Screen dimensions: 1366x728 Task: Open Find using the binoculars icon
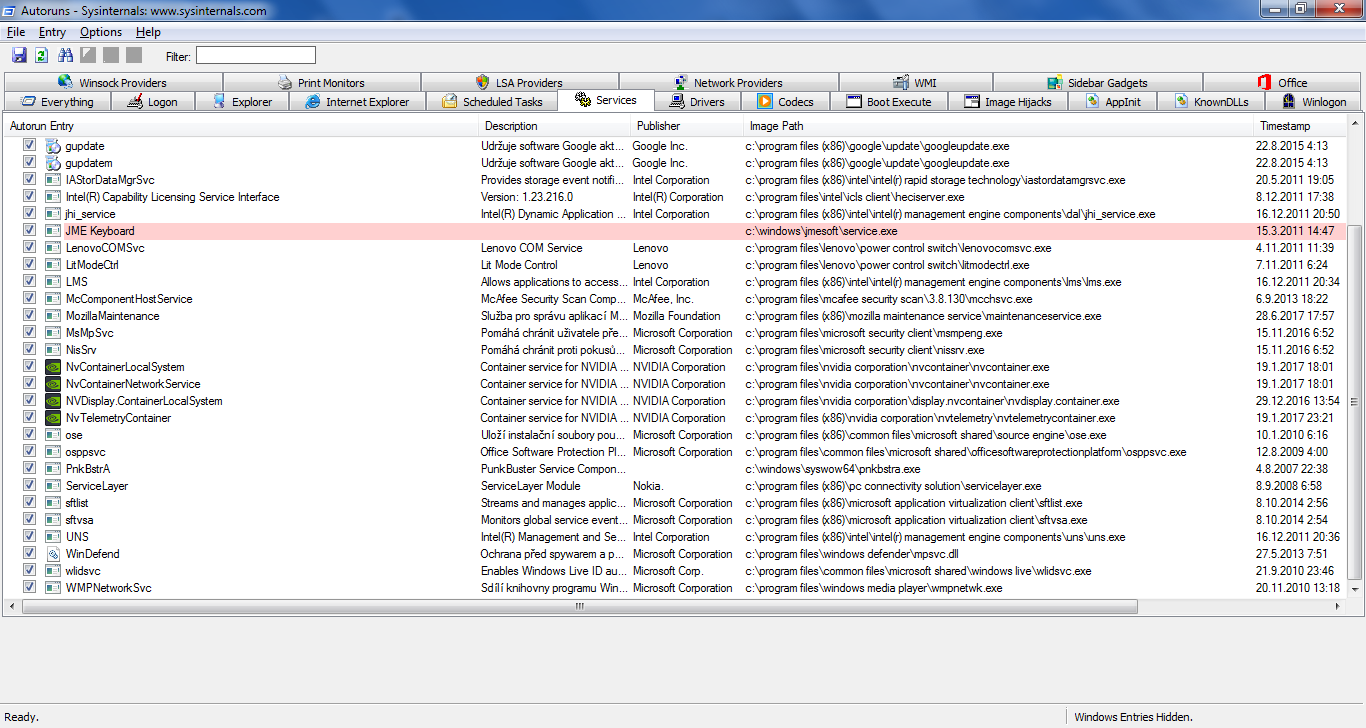[x=66, y=55]
